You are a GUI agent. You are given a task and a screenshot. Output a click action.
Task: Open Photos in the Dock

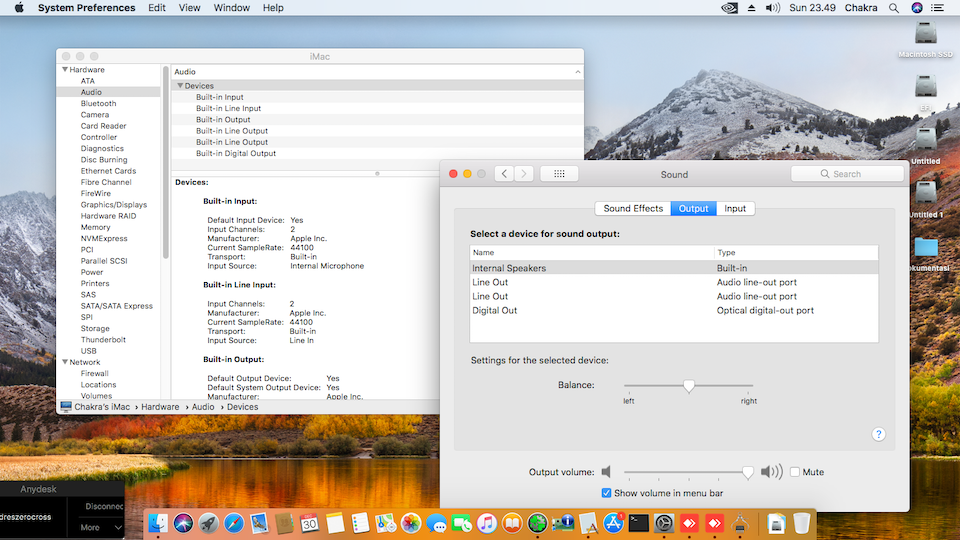[x=411, y=523]
